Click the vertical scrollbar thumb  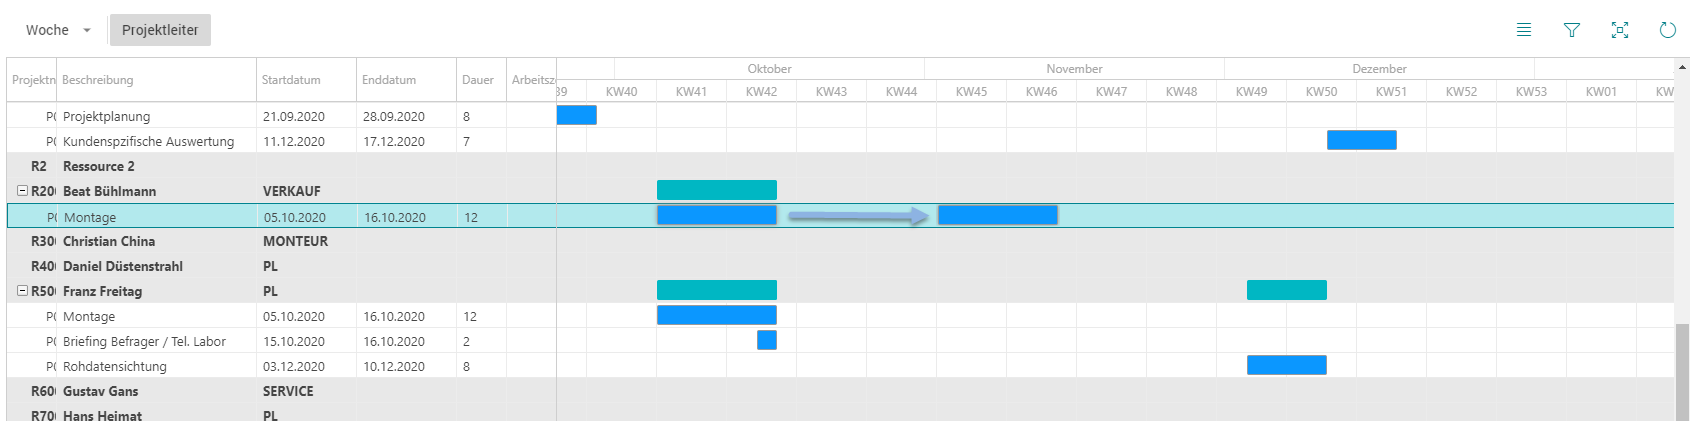click(1682, 372)
